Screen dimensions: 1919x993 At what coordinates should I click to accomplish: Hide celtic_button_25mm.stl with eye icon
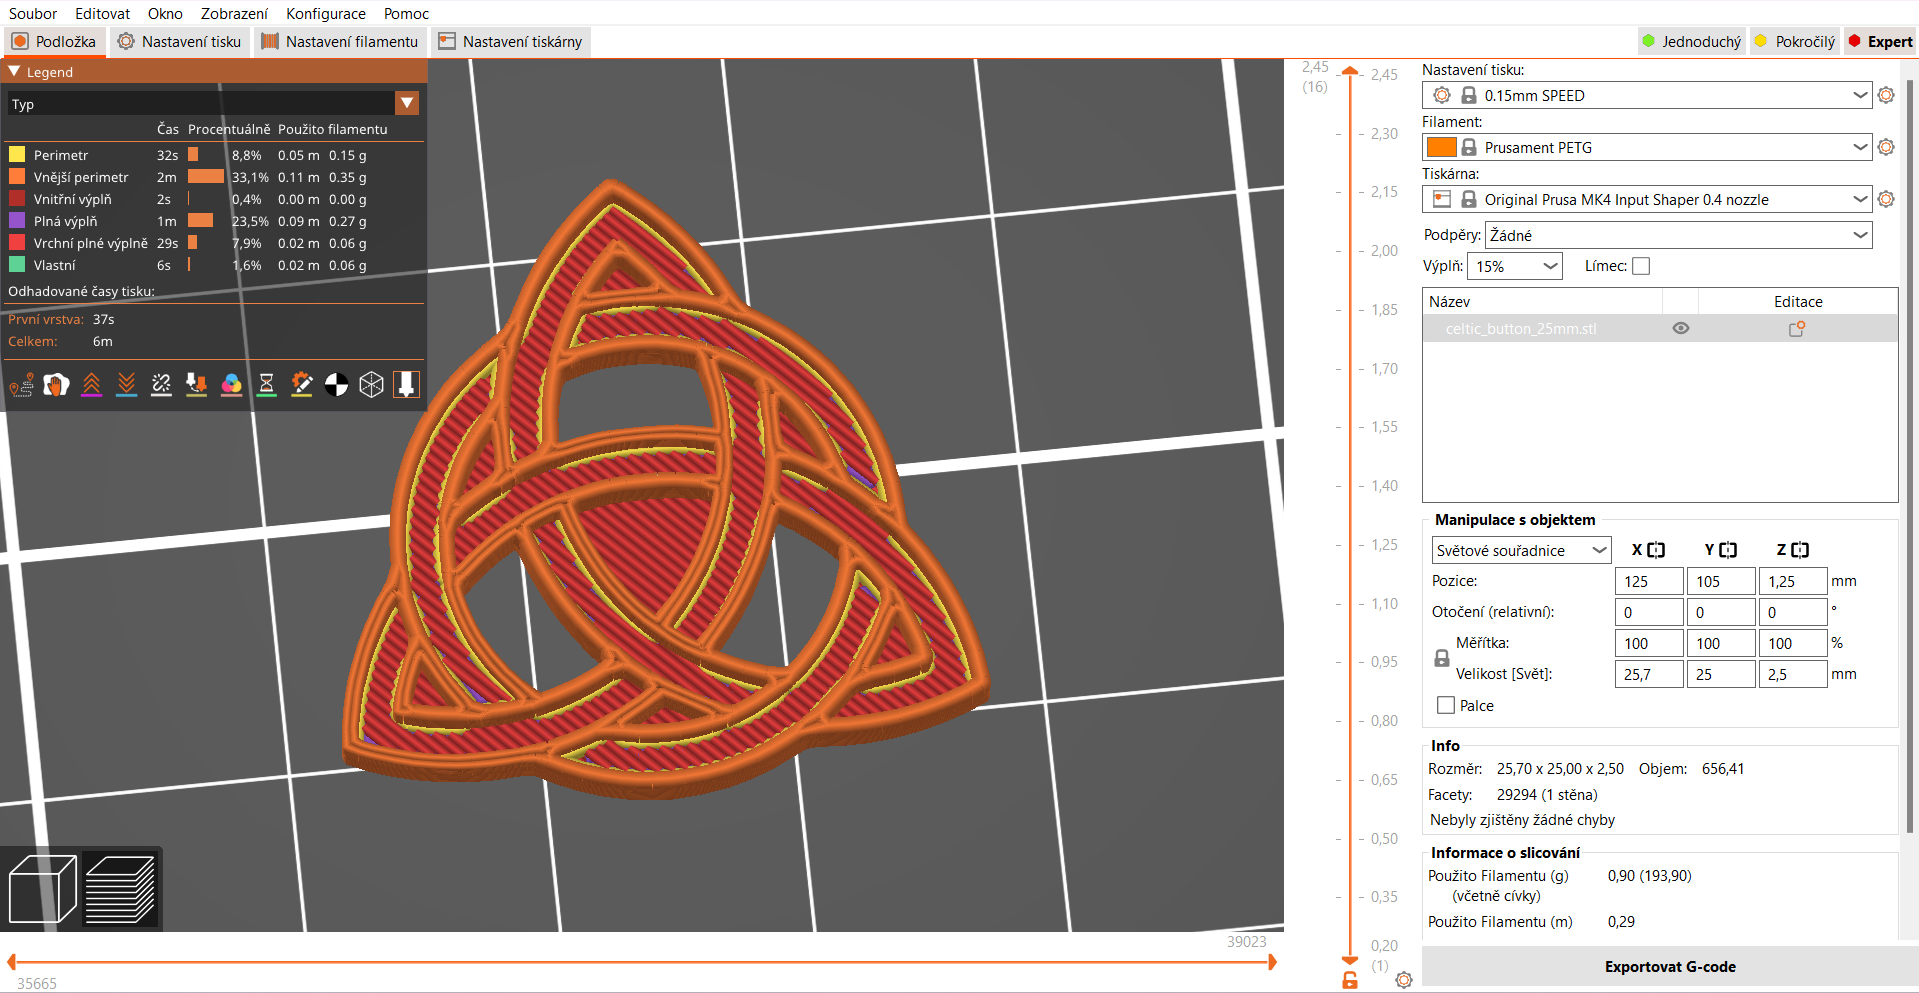[x=1681, y=328]
